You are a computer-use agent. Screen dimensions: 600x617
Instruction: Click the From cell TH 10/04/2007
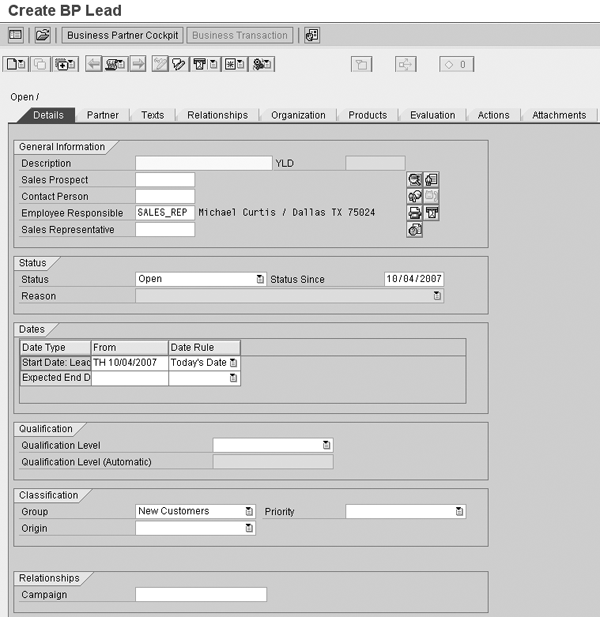coord(130,363)
